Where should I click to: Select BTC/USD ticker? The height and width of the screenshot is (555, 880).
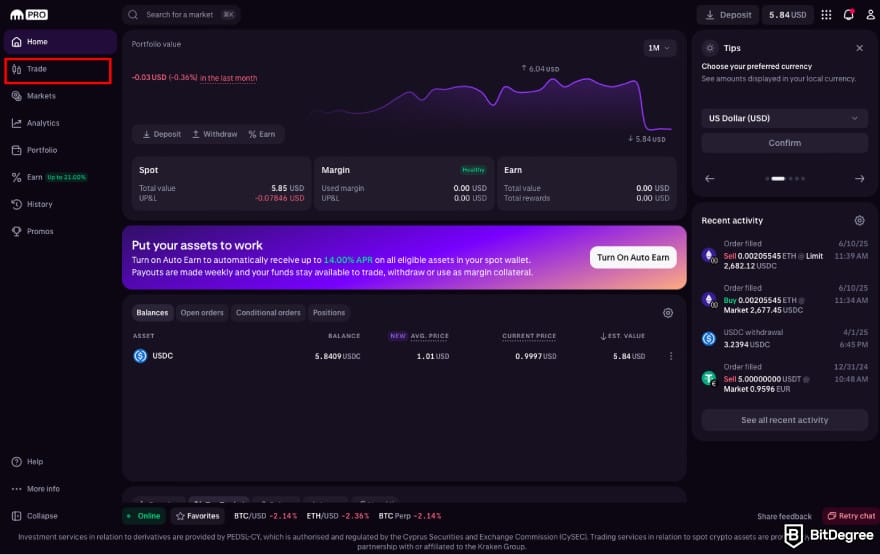pyautogui.click(x=265, y=516)
